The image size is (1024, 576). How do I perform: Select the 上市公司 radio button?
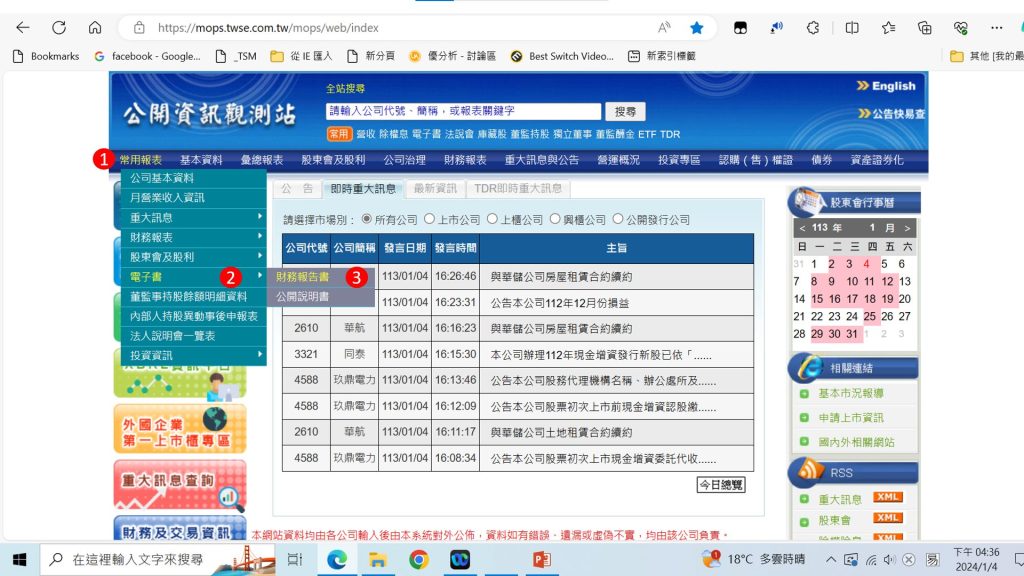coord(429,219)
